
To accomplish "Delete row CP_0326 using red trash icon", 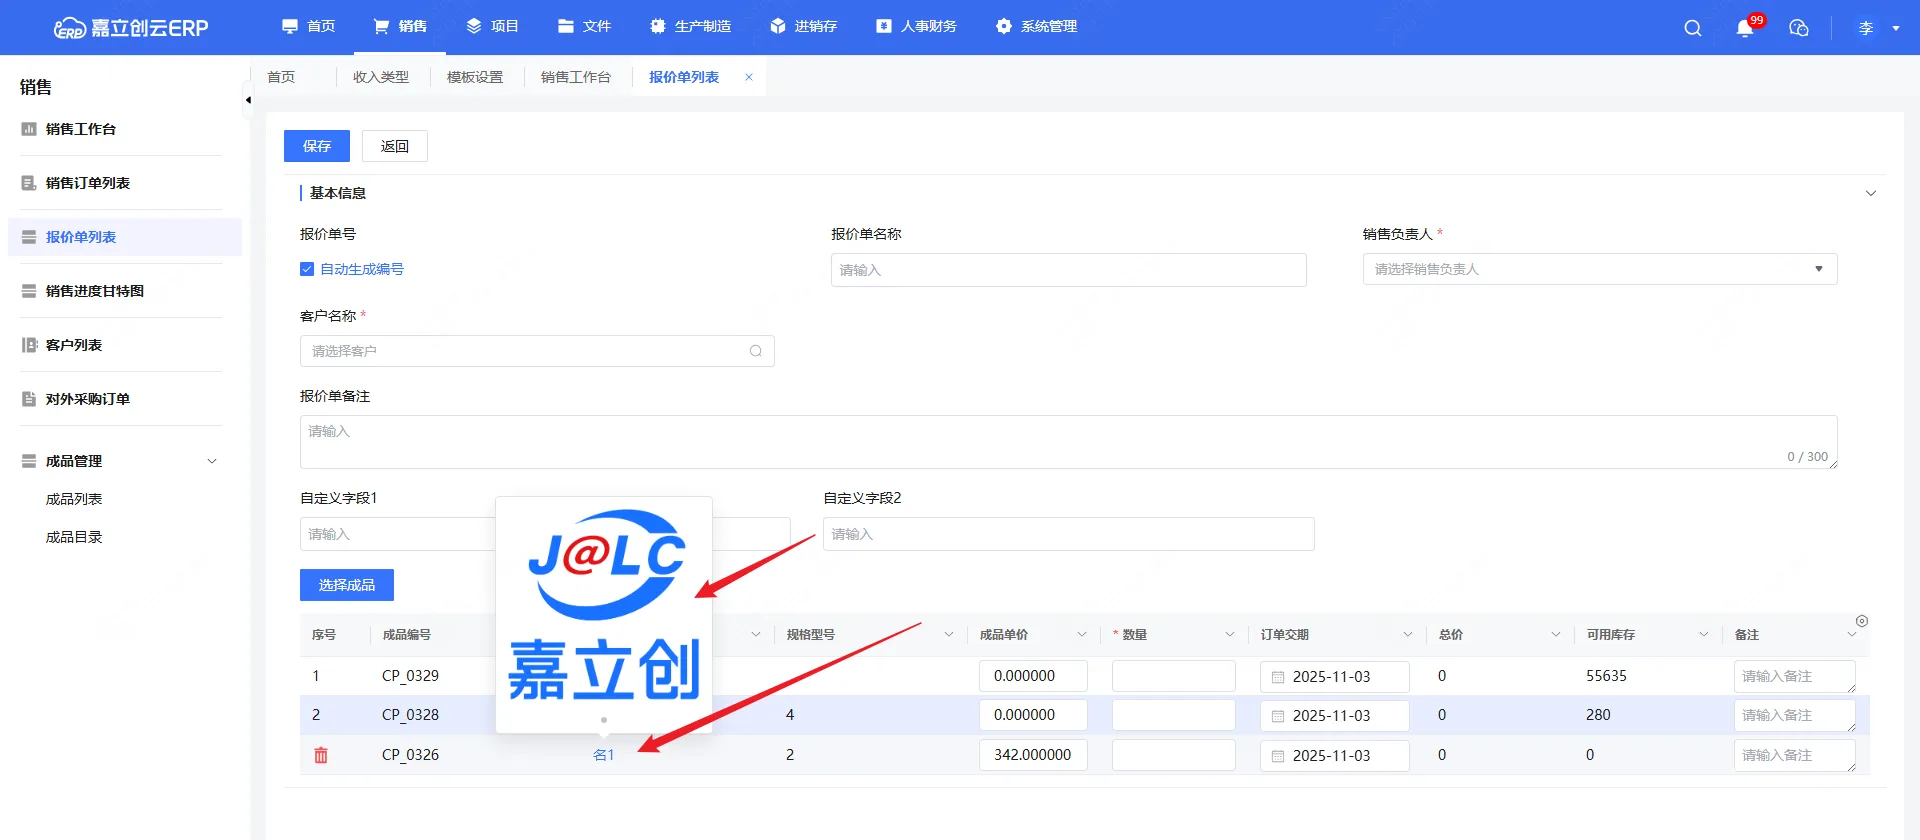I will tap(321, 755).
